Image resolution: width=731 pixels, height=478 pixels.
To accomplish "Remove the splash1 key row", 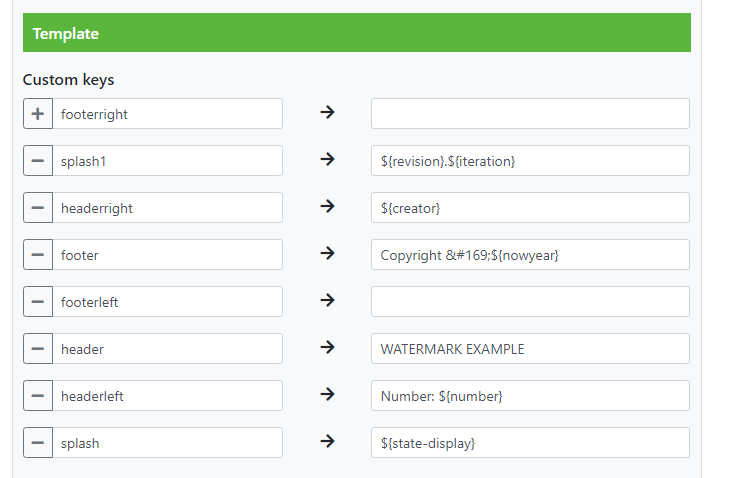I will pyautogui.click(x=38, y=161).
